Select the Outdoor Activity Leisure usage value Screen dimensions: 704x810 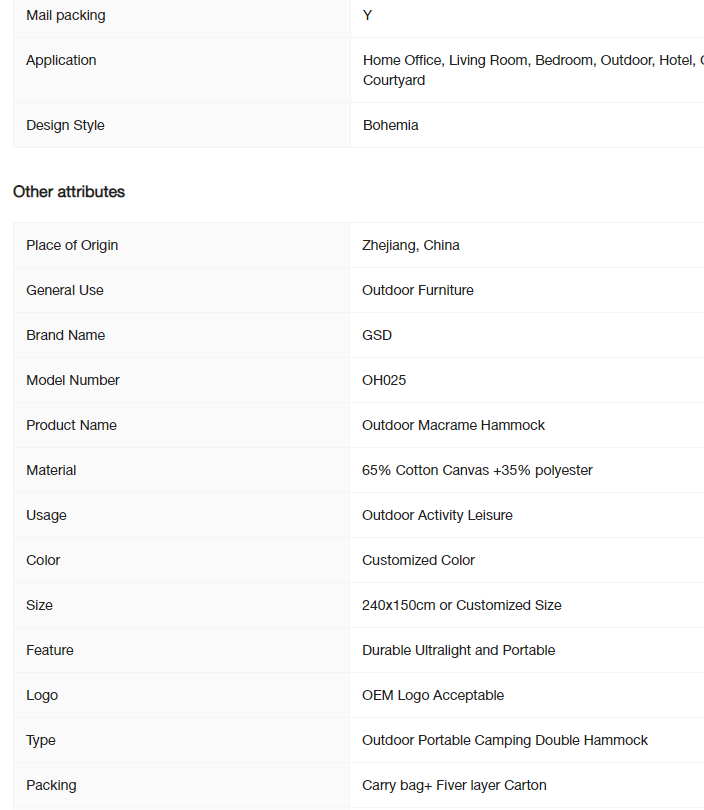pyautogui.click(x=437, y=515)
